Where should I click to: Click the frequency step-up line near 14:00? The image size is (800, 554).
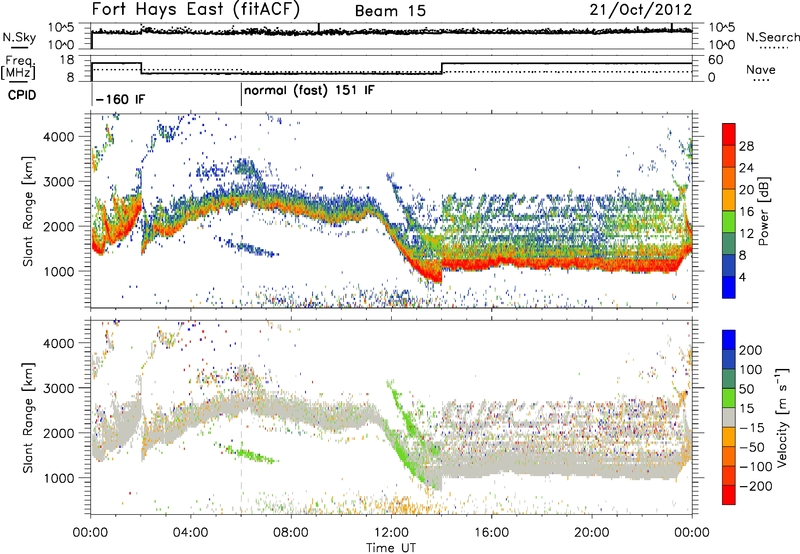coord(442,68)
